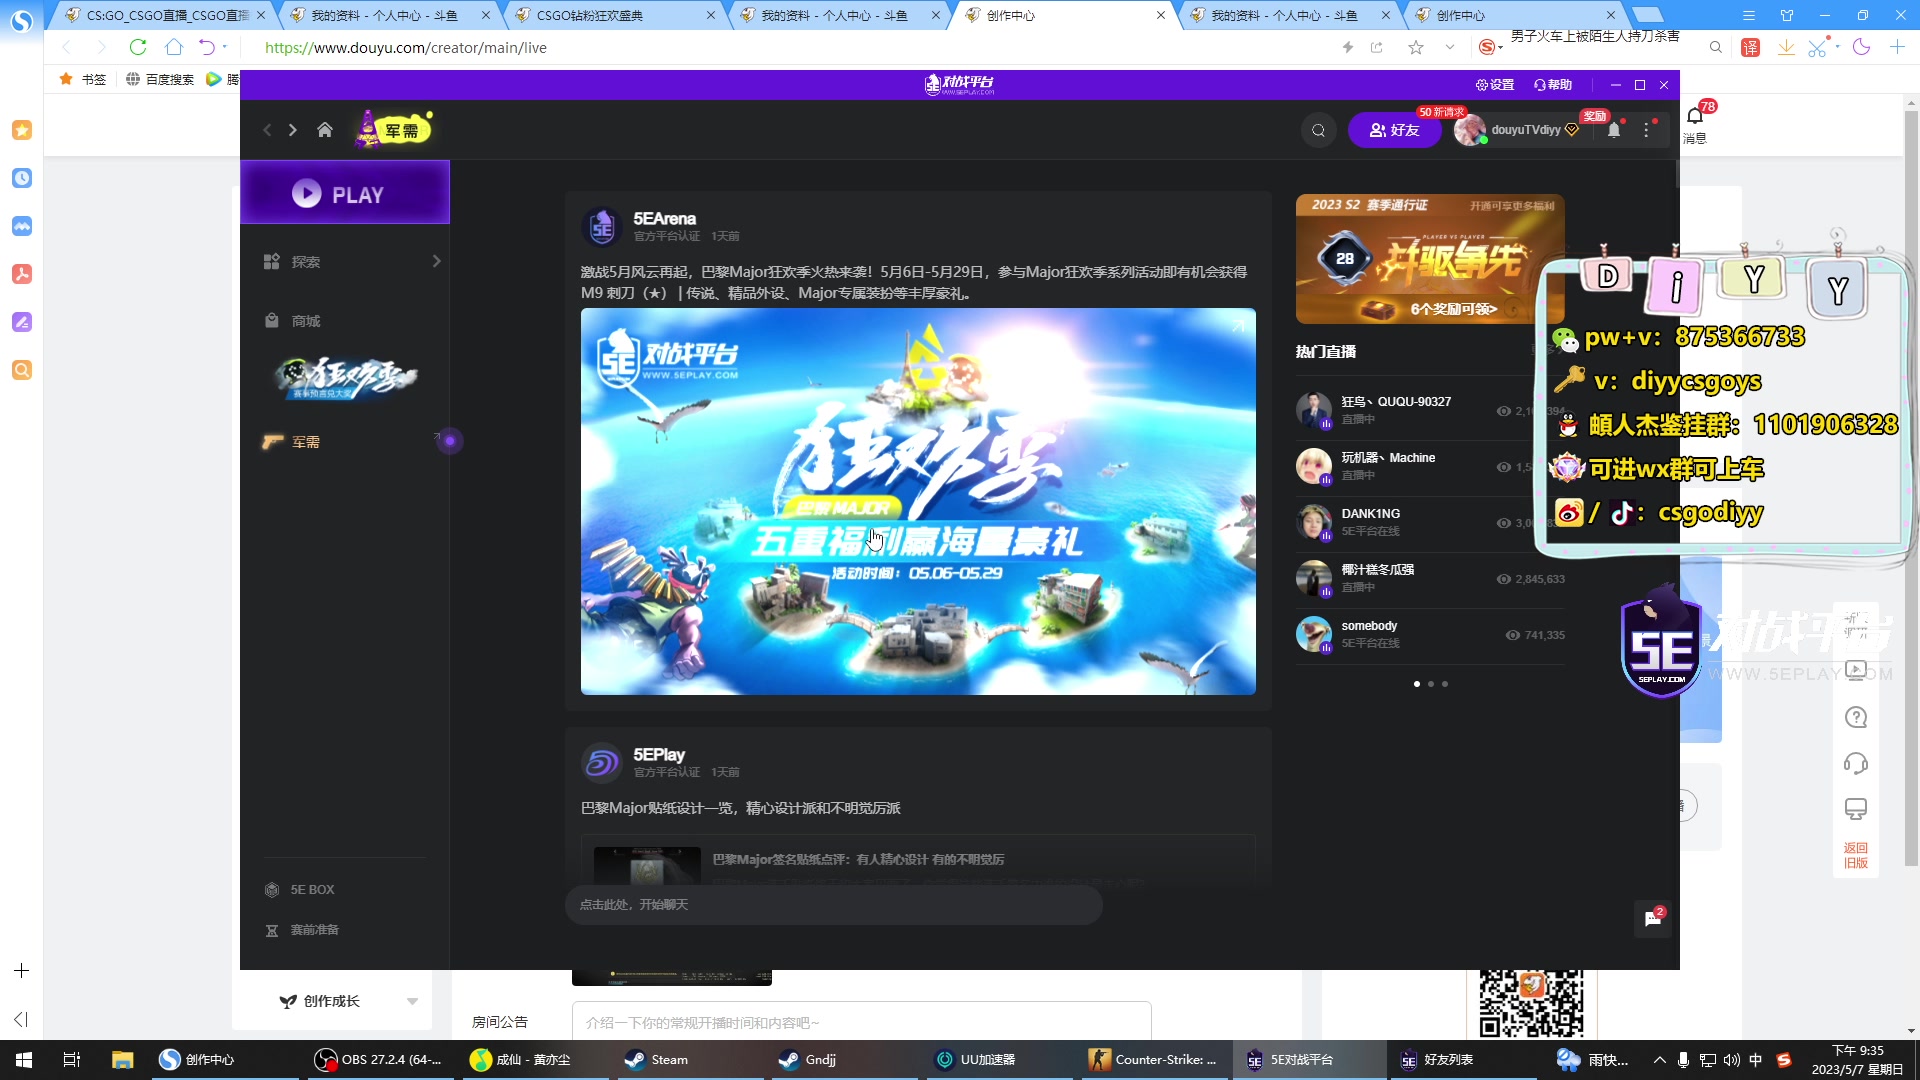Click the help question mark icon on right
Image resolution: width=1920 pixels, height=1080 pixels.
tap(1856, 717)
